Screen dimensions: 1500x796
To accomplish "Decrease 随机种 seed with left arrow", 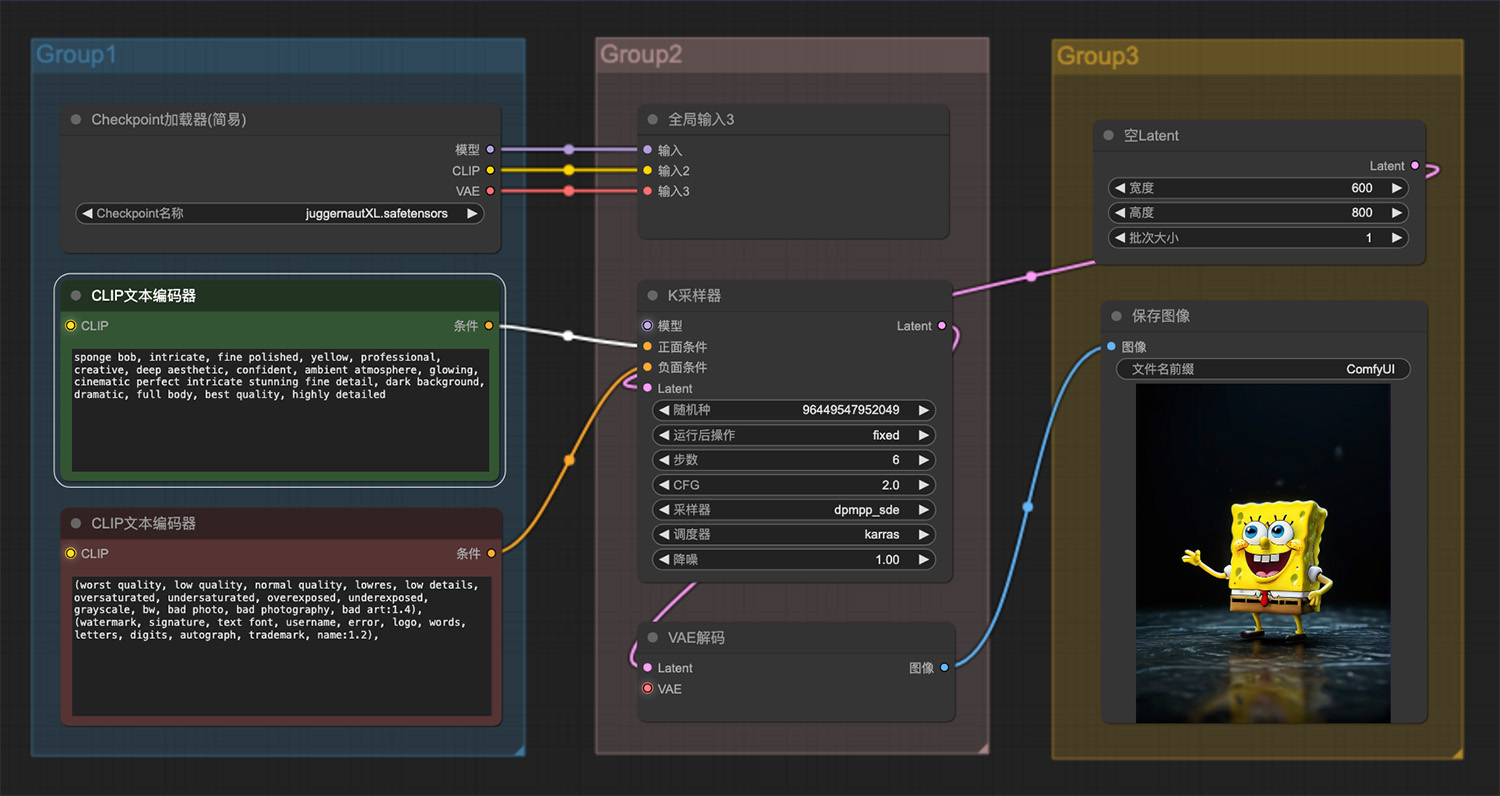I will [664, 410].
